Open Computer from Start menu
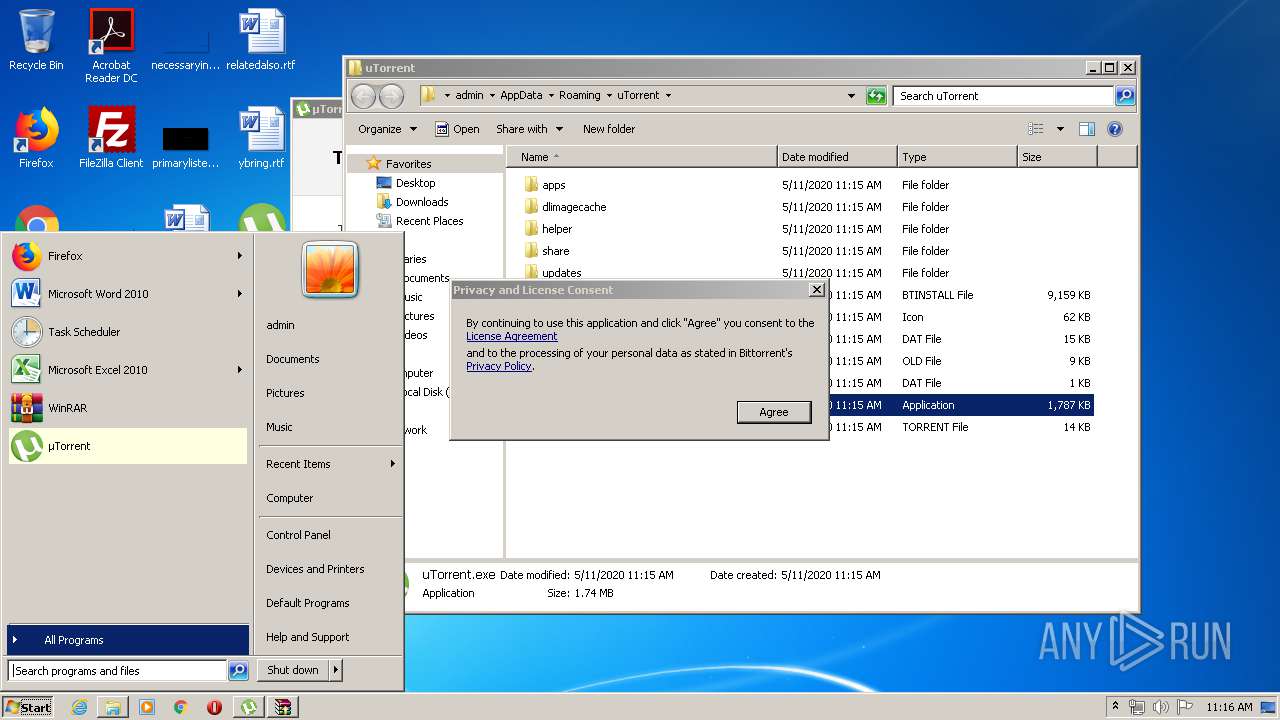Viewport: 1280px width, 720px height. [x=290, y=498]
